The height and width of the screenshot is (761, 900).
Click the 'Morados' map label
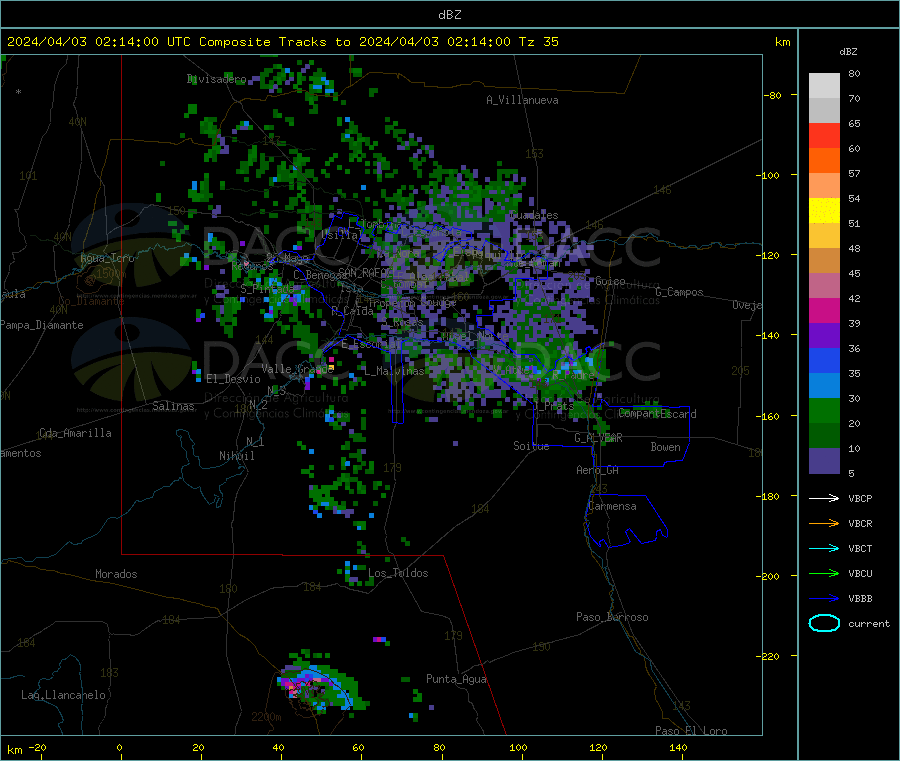click(116, 574)
